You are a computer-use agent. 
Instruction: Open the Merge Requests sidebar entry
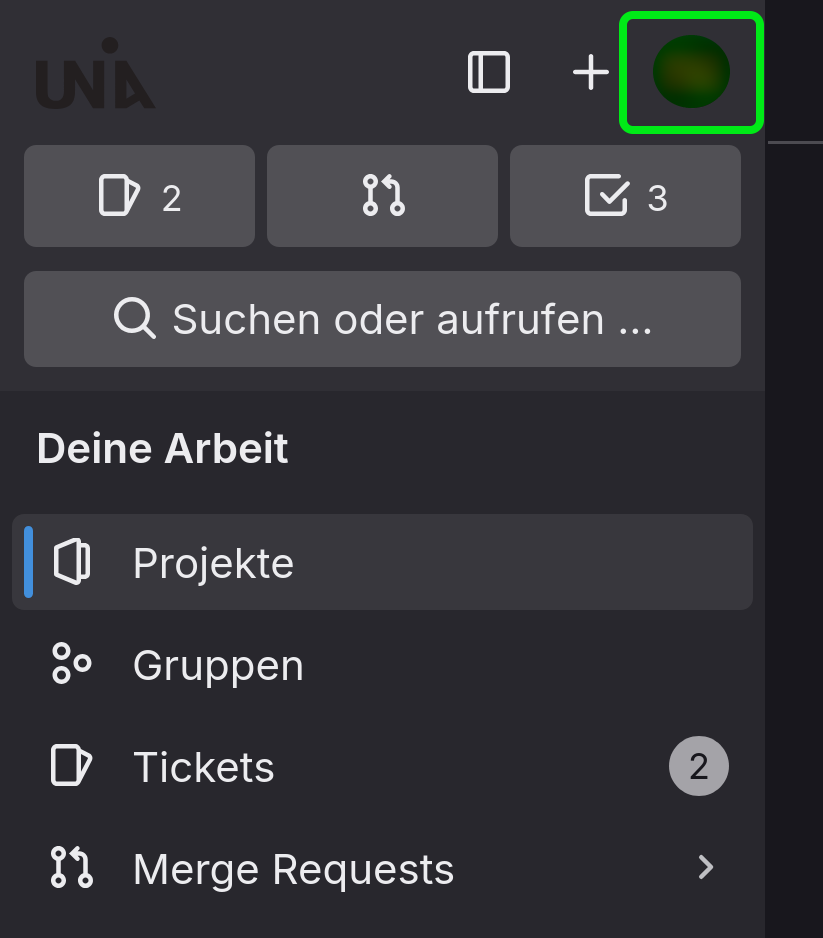(293, 869)
